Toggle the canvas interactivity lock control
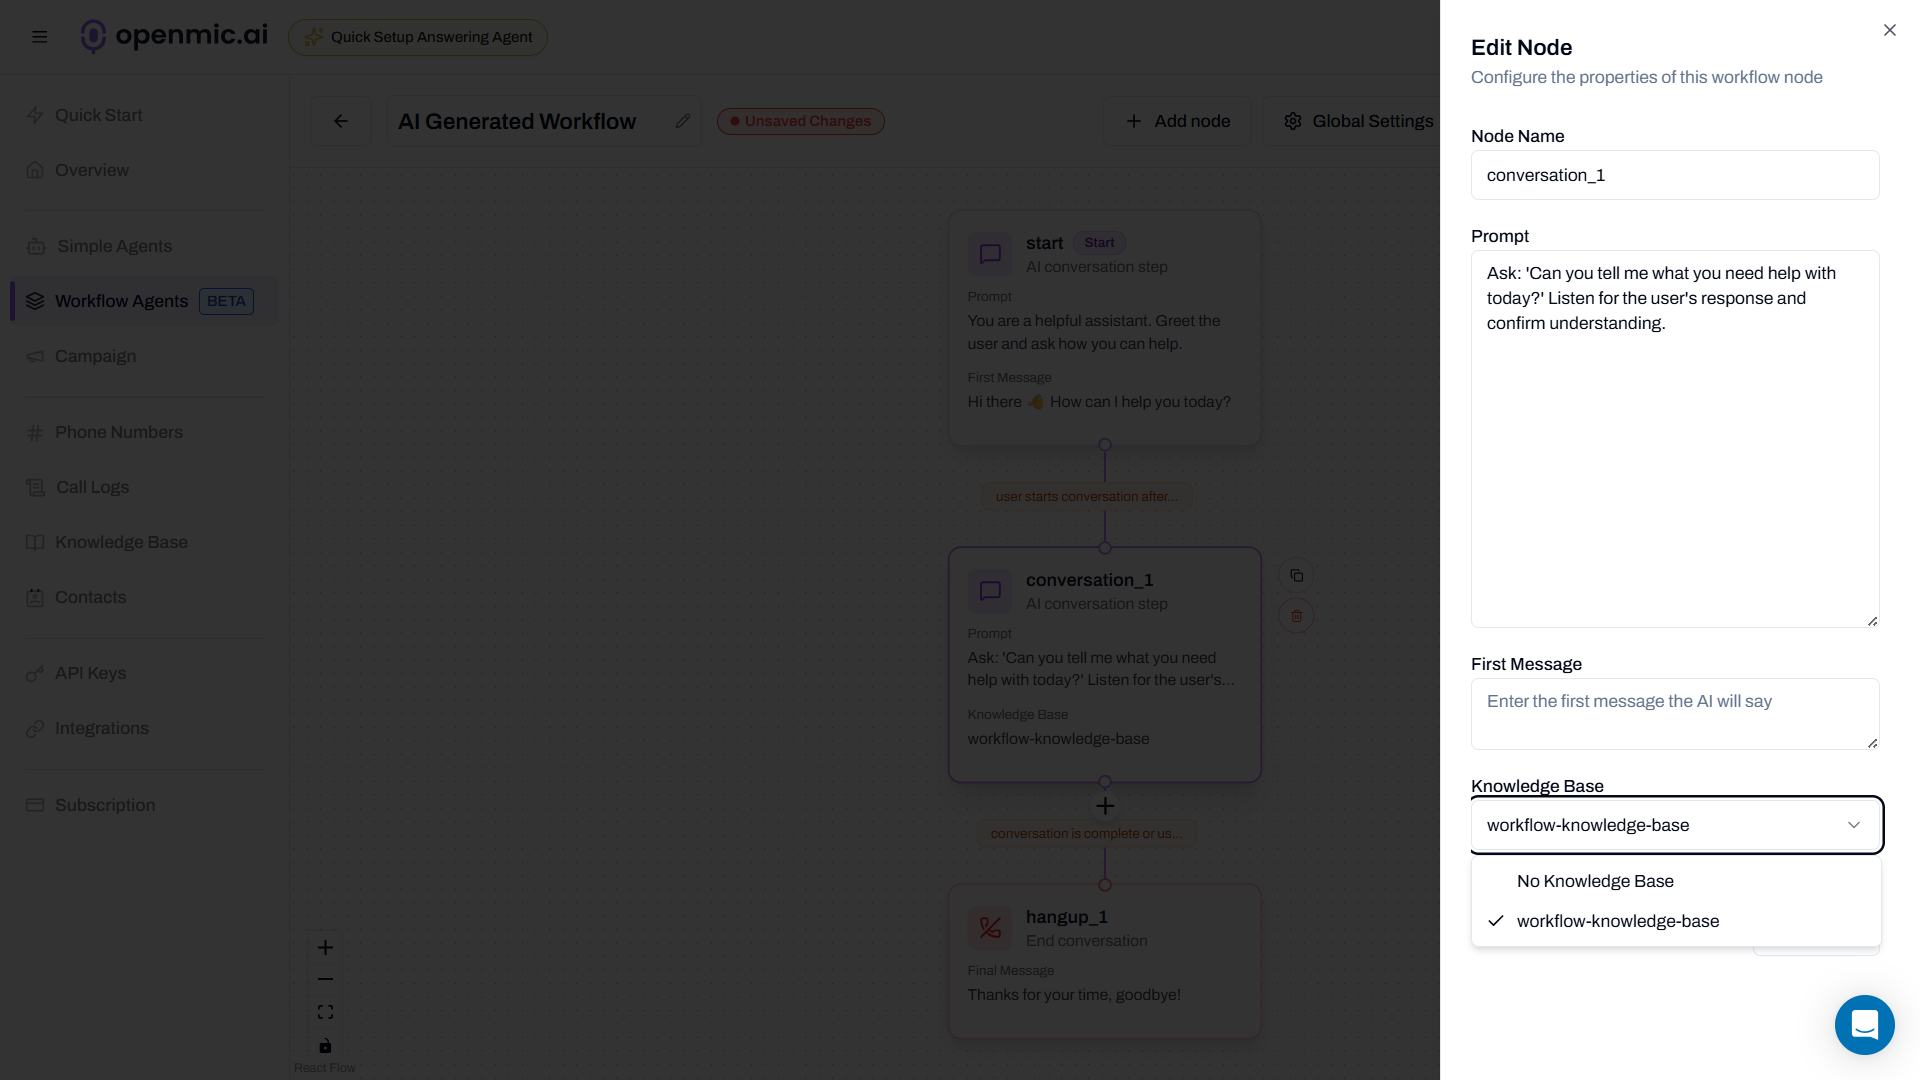1920x1080 pixels. (x=324, y=1045)
